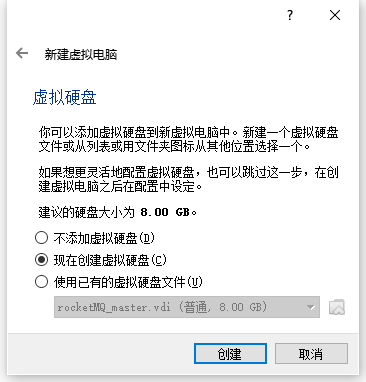Open the rocketMQ_master.vdi combo box
The width and height of the screenshot is (366, 382).
click(x=187, y=307)
